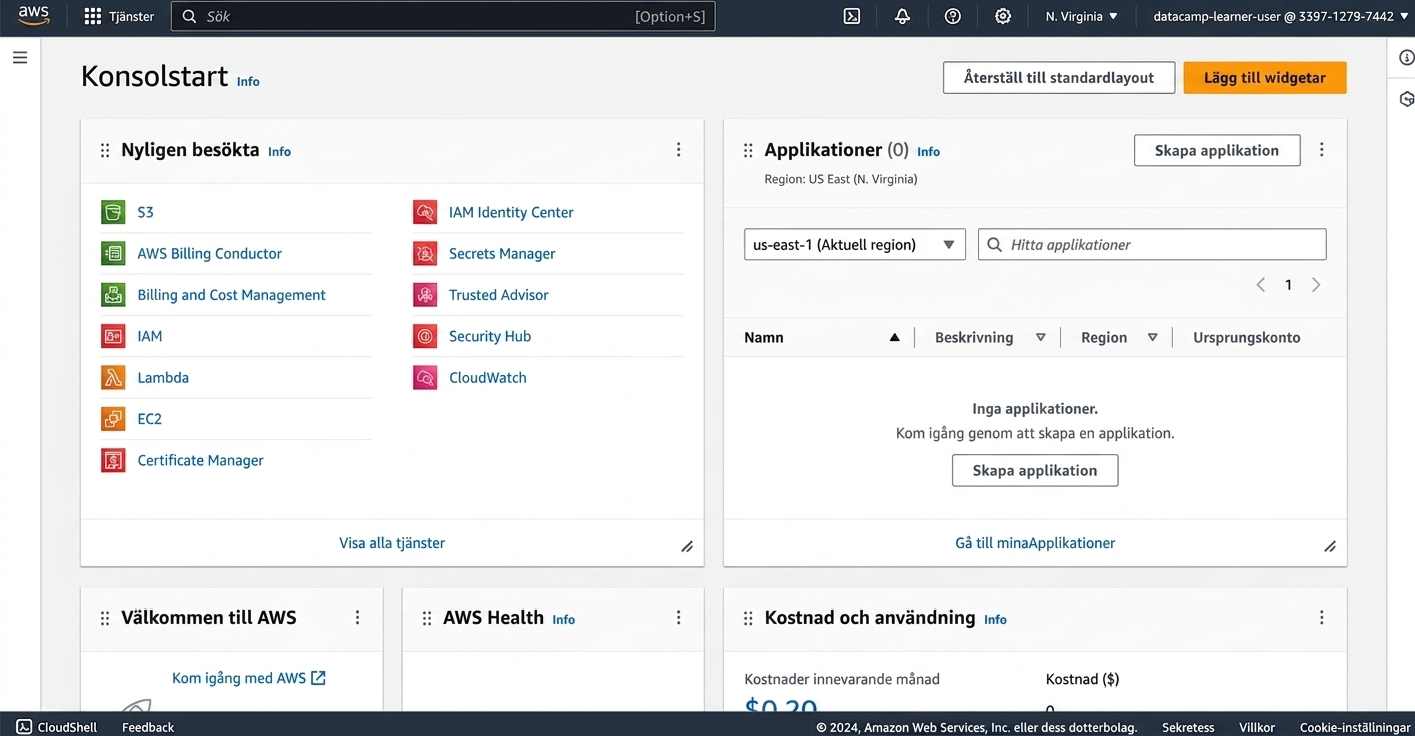The height and width of the screenshot is (736, 1415).
Task: Click the EC2 service icon
Action: click(113, 419)
